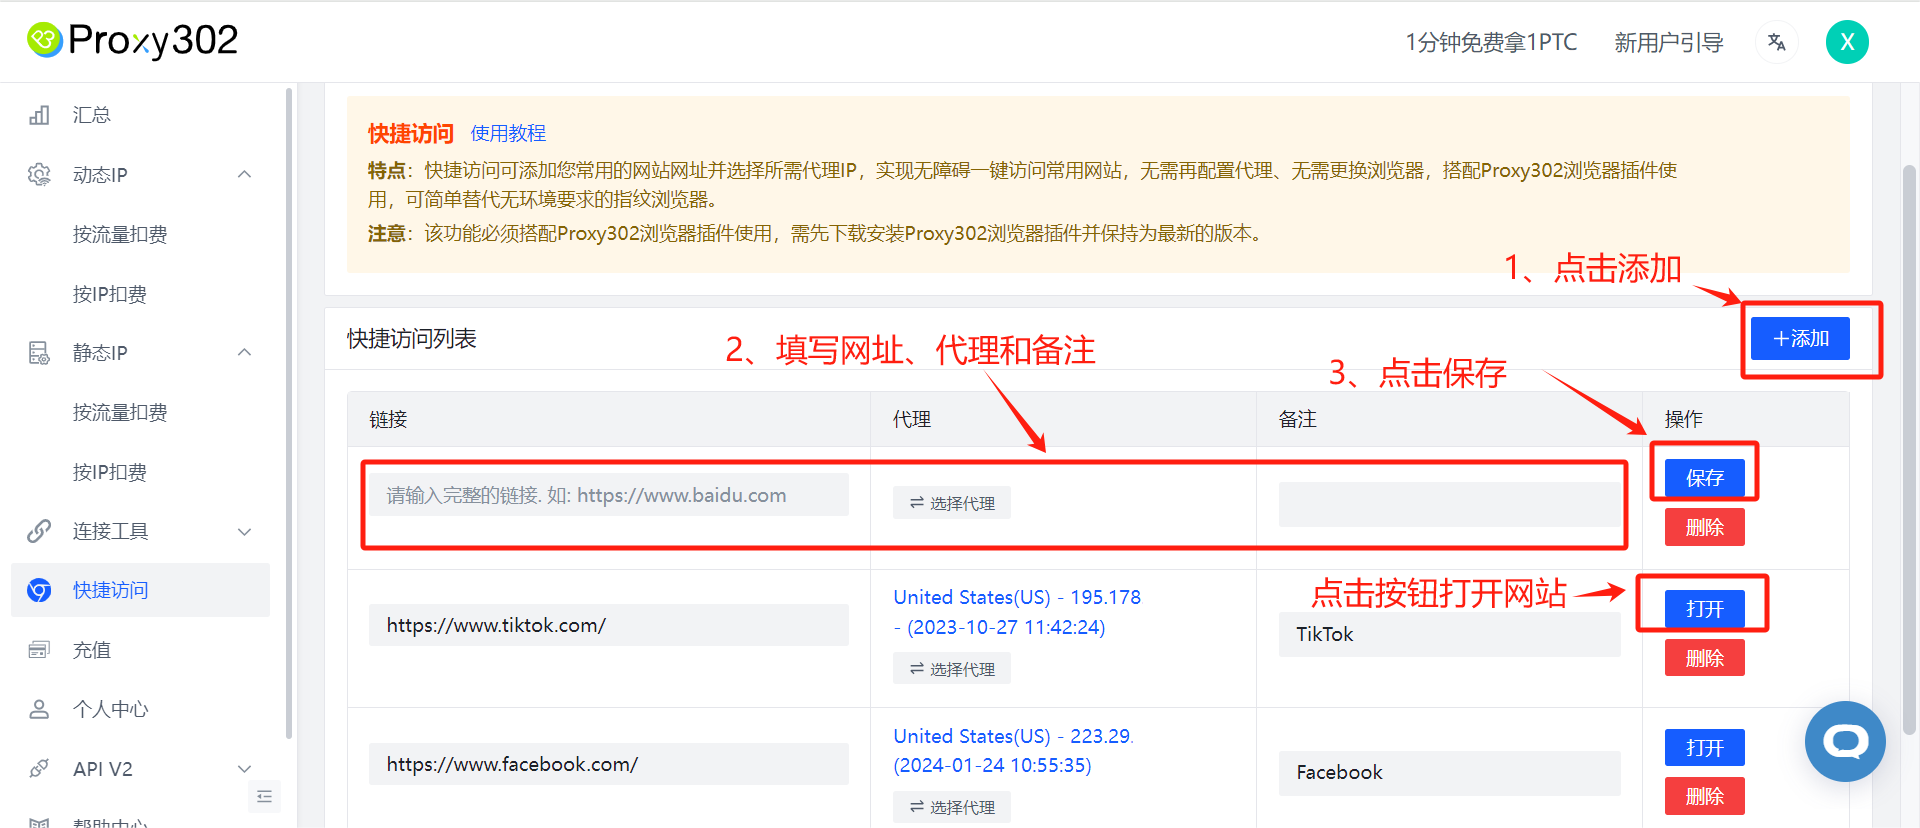The height and width of the screenshot is (828, 1920).
Task: Click the https://www.facebook.com/ link field
Action: tap(609, 764)
